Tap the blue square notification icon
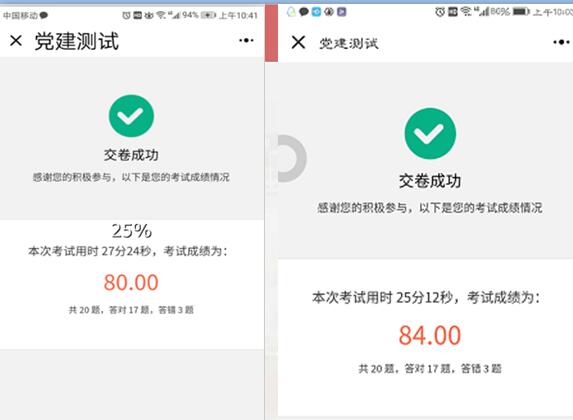573x420 pixels. (x=316, y=12)
